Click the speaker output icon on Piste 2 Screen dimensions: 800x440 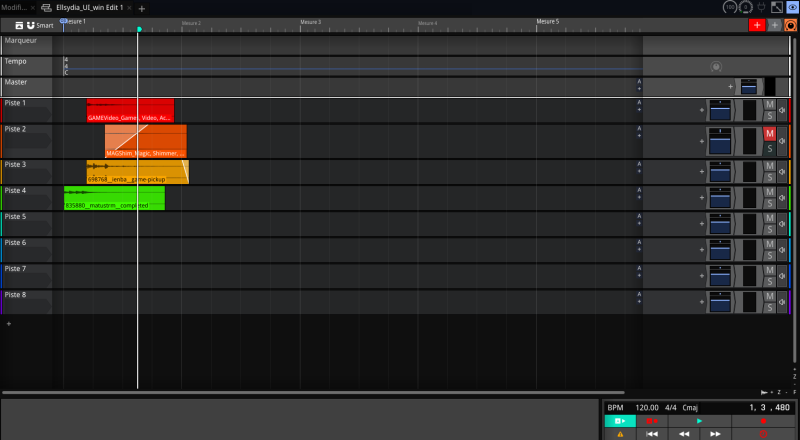[x=782, y=141]
